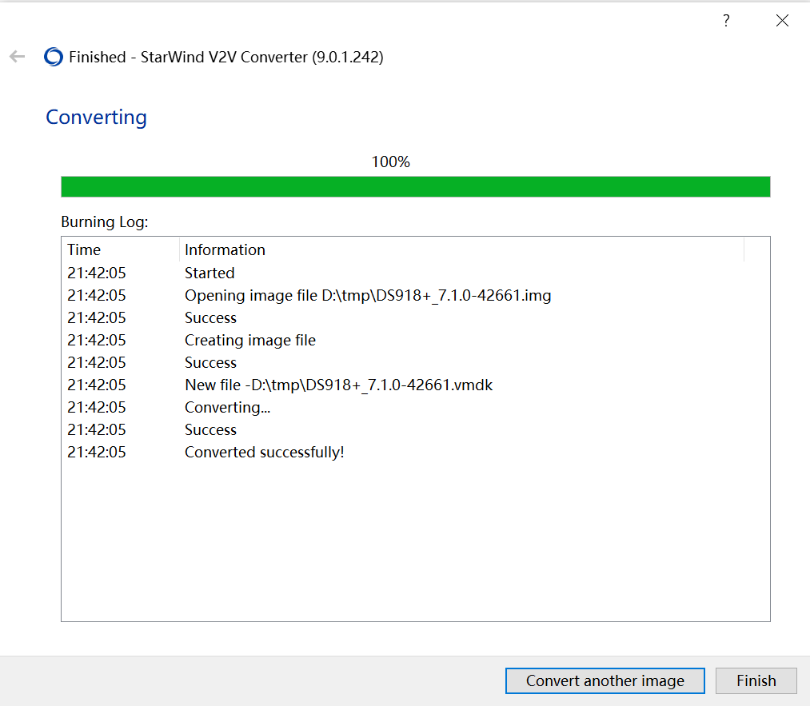810x706 pixels.
Task: Click the 100% progress label
Action: coord(391,162)
